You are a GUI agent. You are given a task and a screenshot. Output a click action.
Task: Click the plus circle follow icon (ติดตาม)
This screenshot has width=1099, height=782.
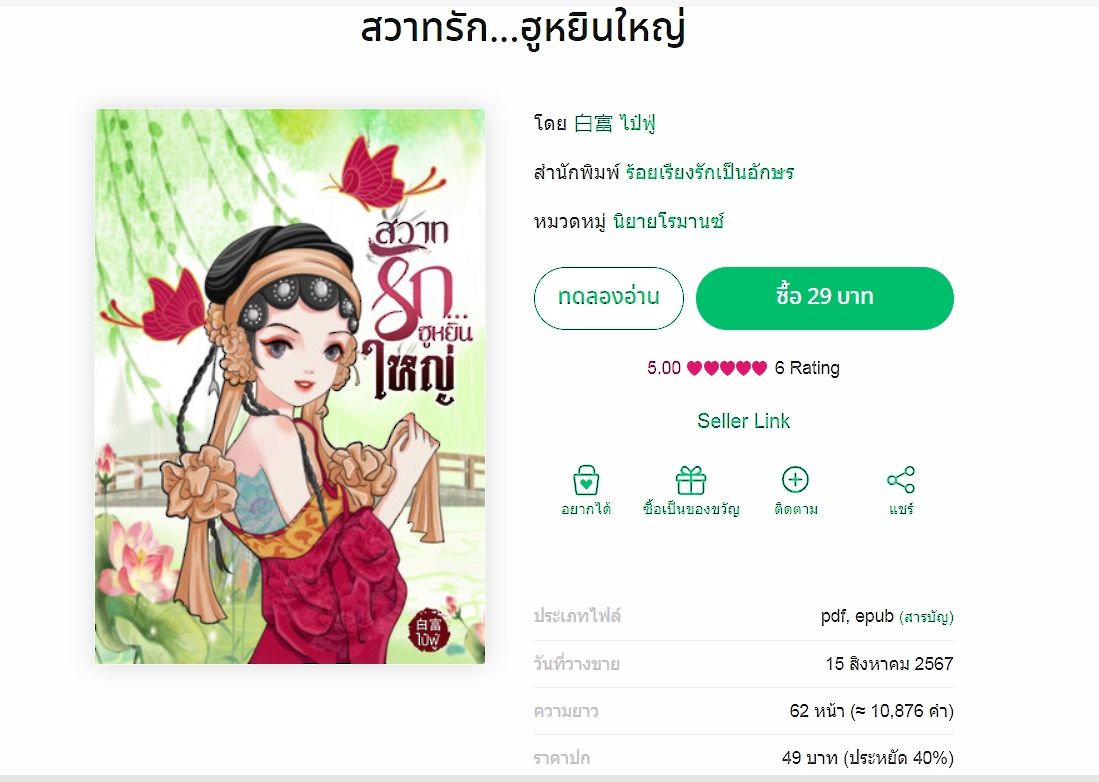796,480
